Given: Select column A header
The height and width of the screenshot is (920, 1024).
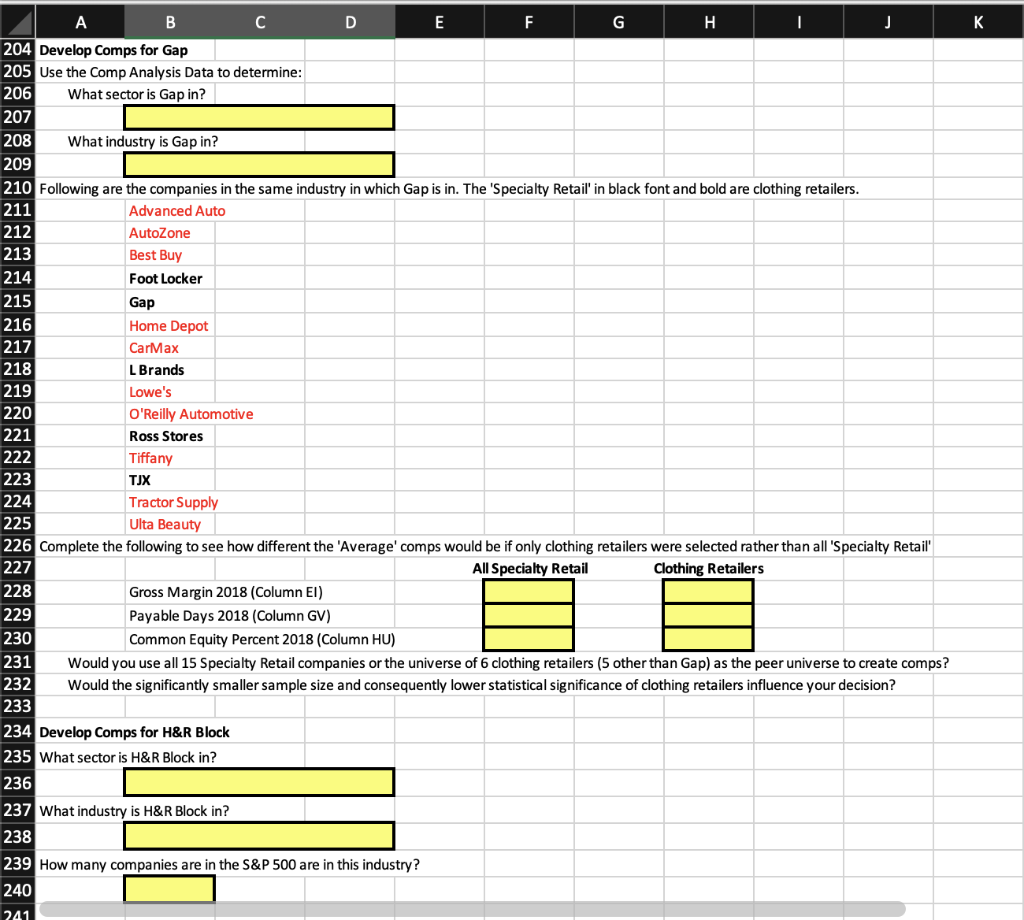Looking at the screenshot, I should [x=80, y=21].
